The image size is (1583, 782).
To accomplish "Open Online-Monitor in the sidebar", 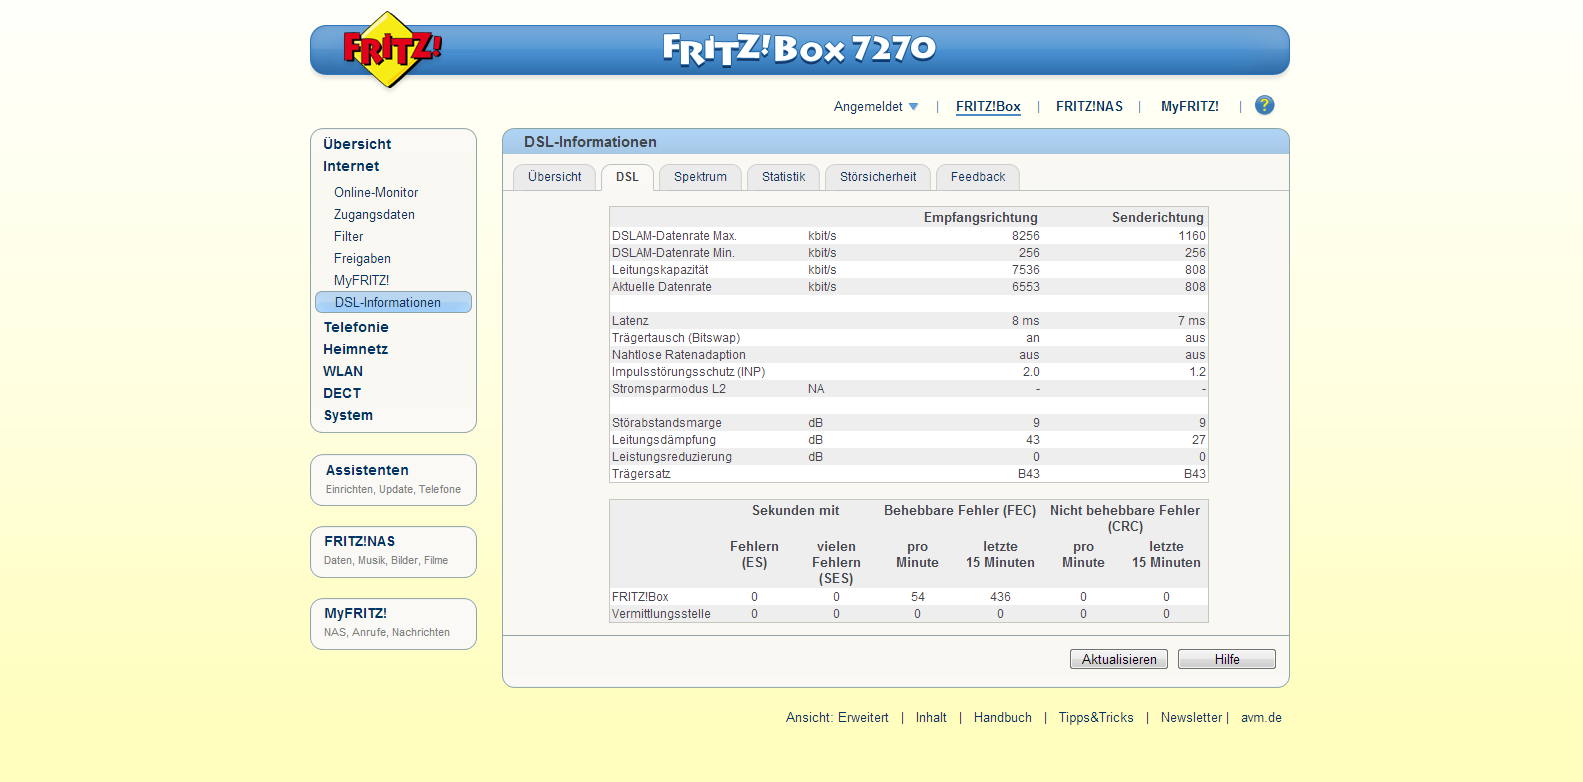I will 376,192.
